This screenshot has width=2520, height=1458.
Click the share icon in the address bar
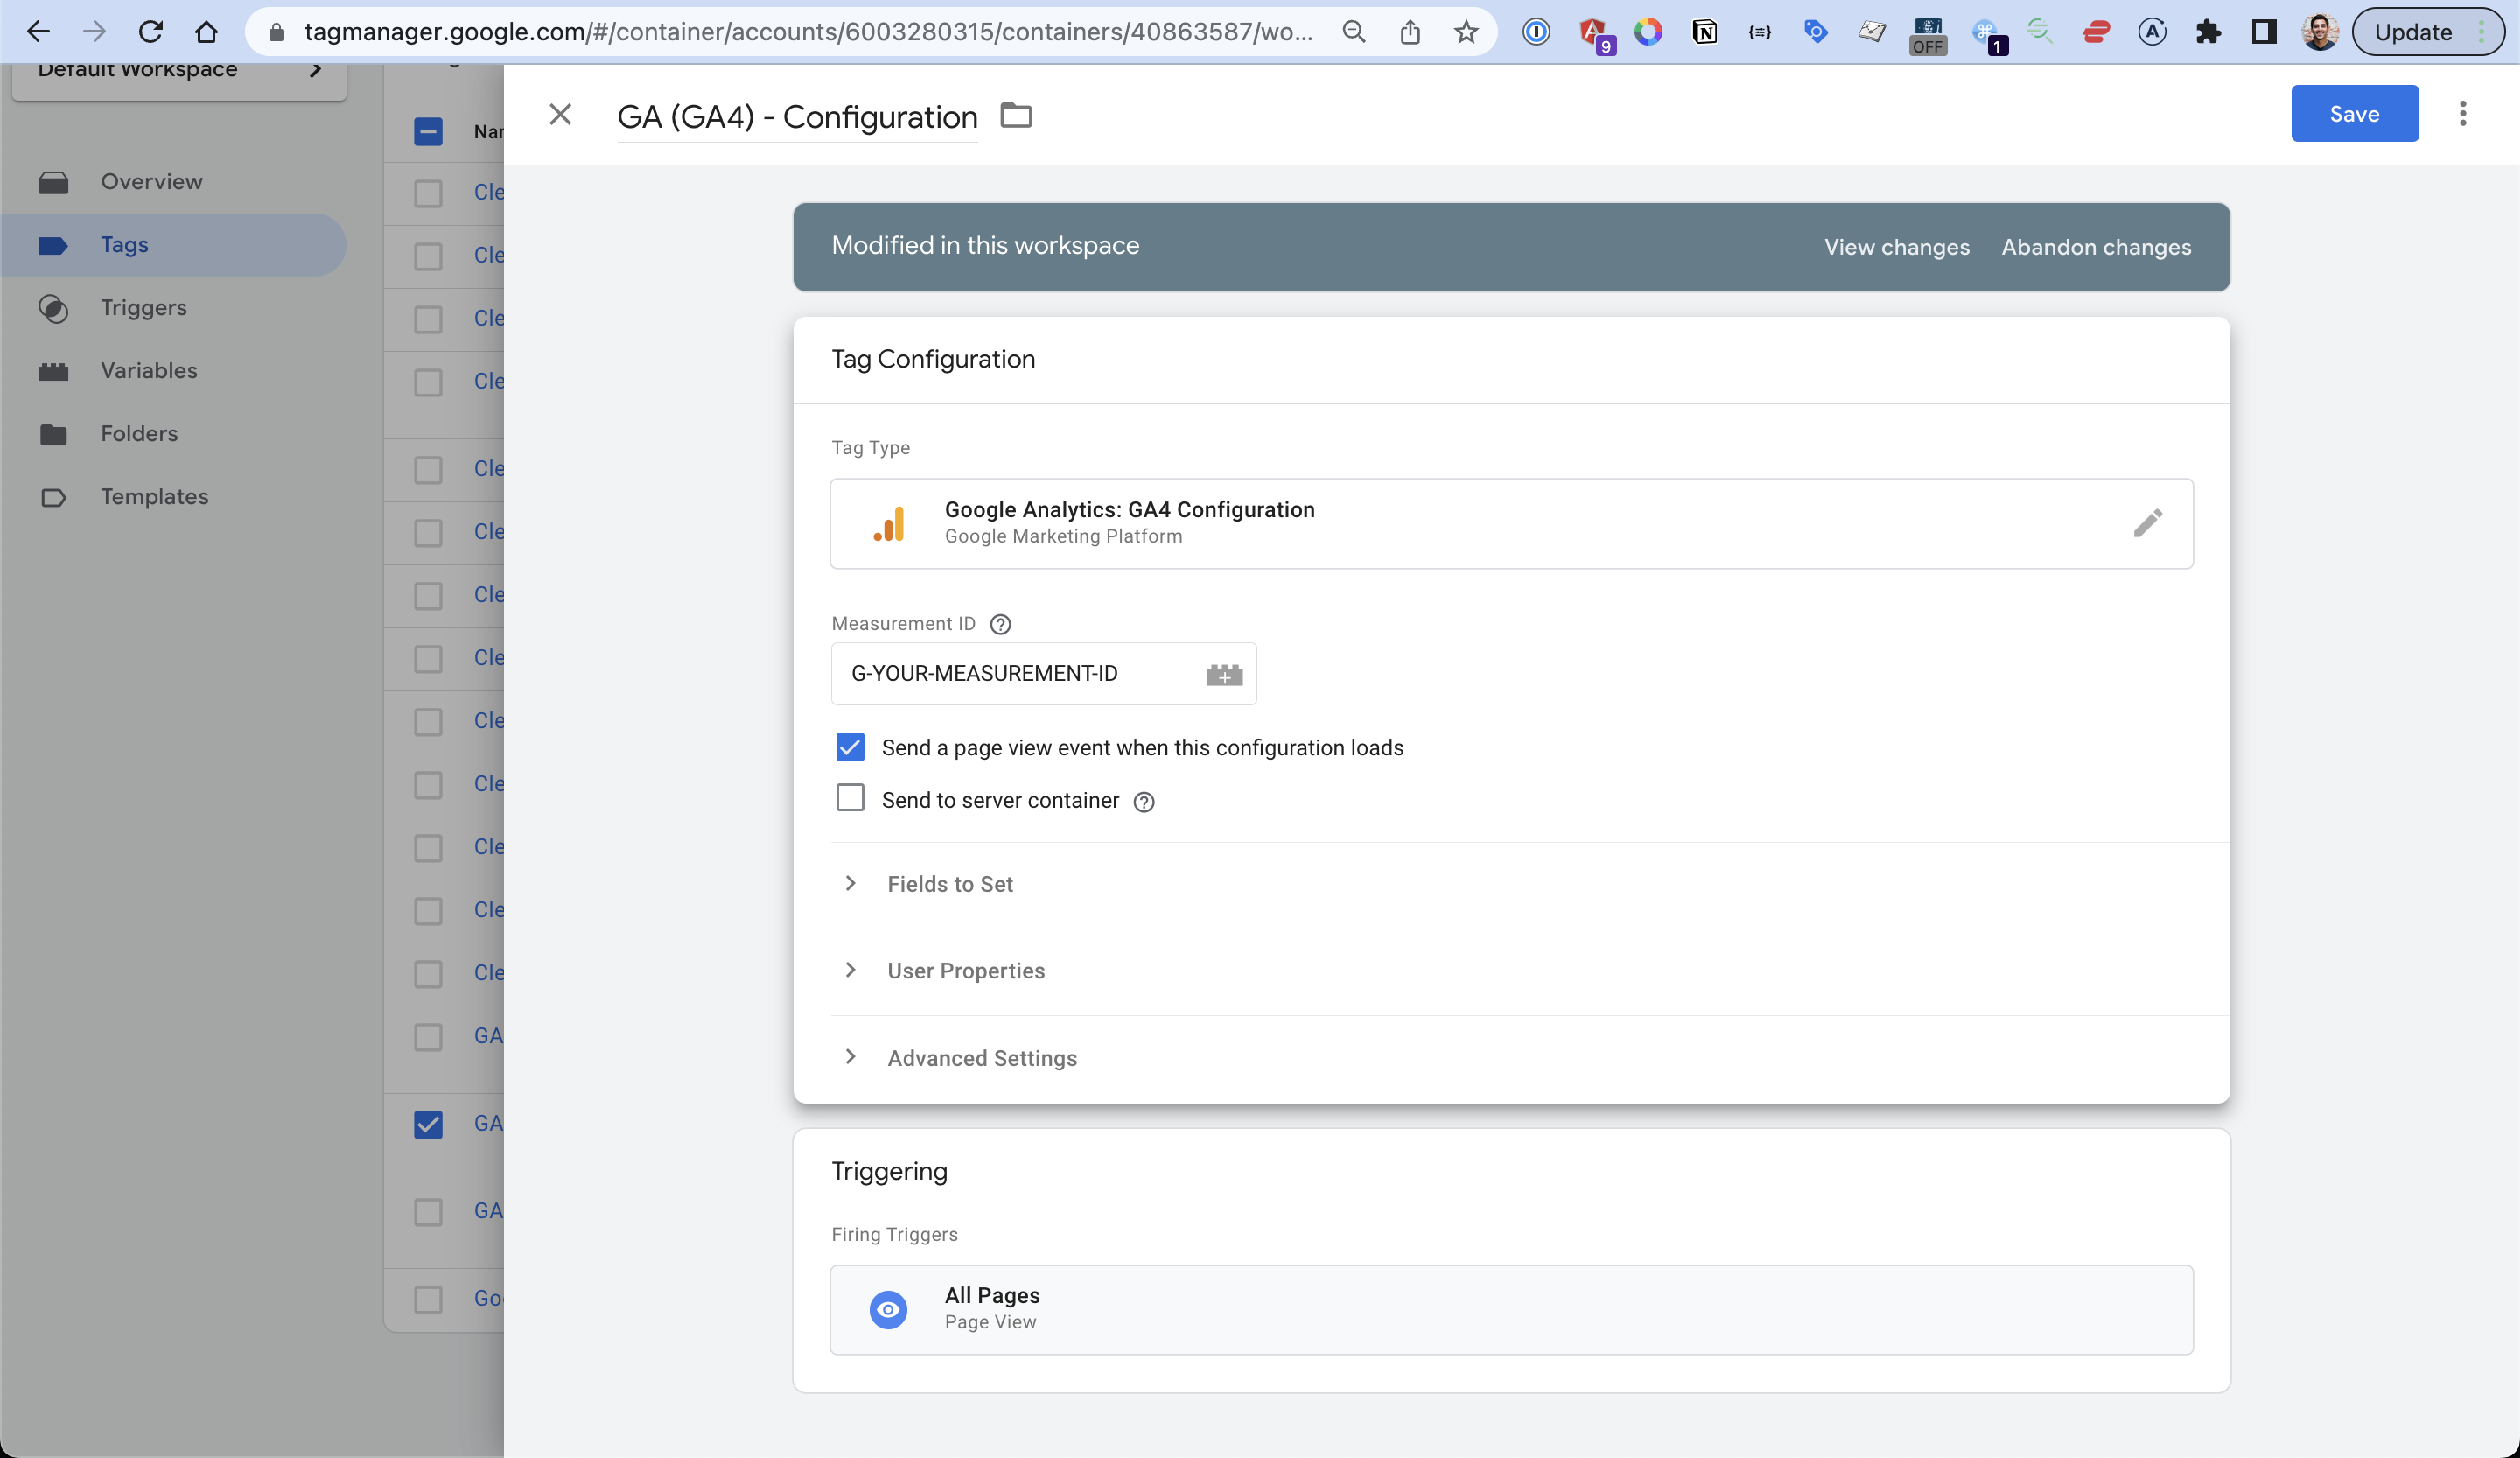pos(1410,32)
